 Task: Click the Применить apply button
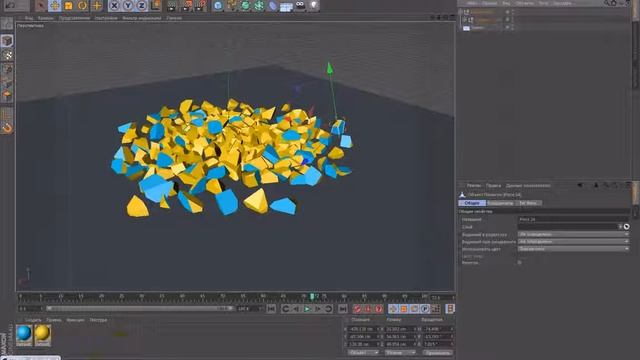[437, 352]
